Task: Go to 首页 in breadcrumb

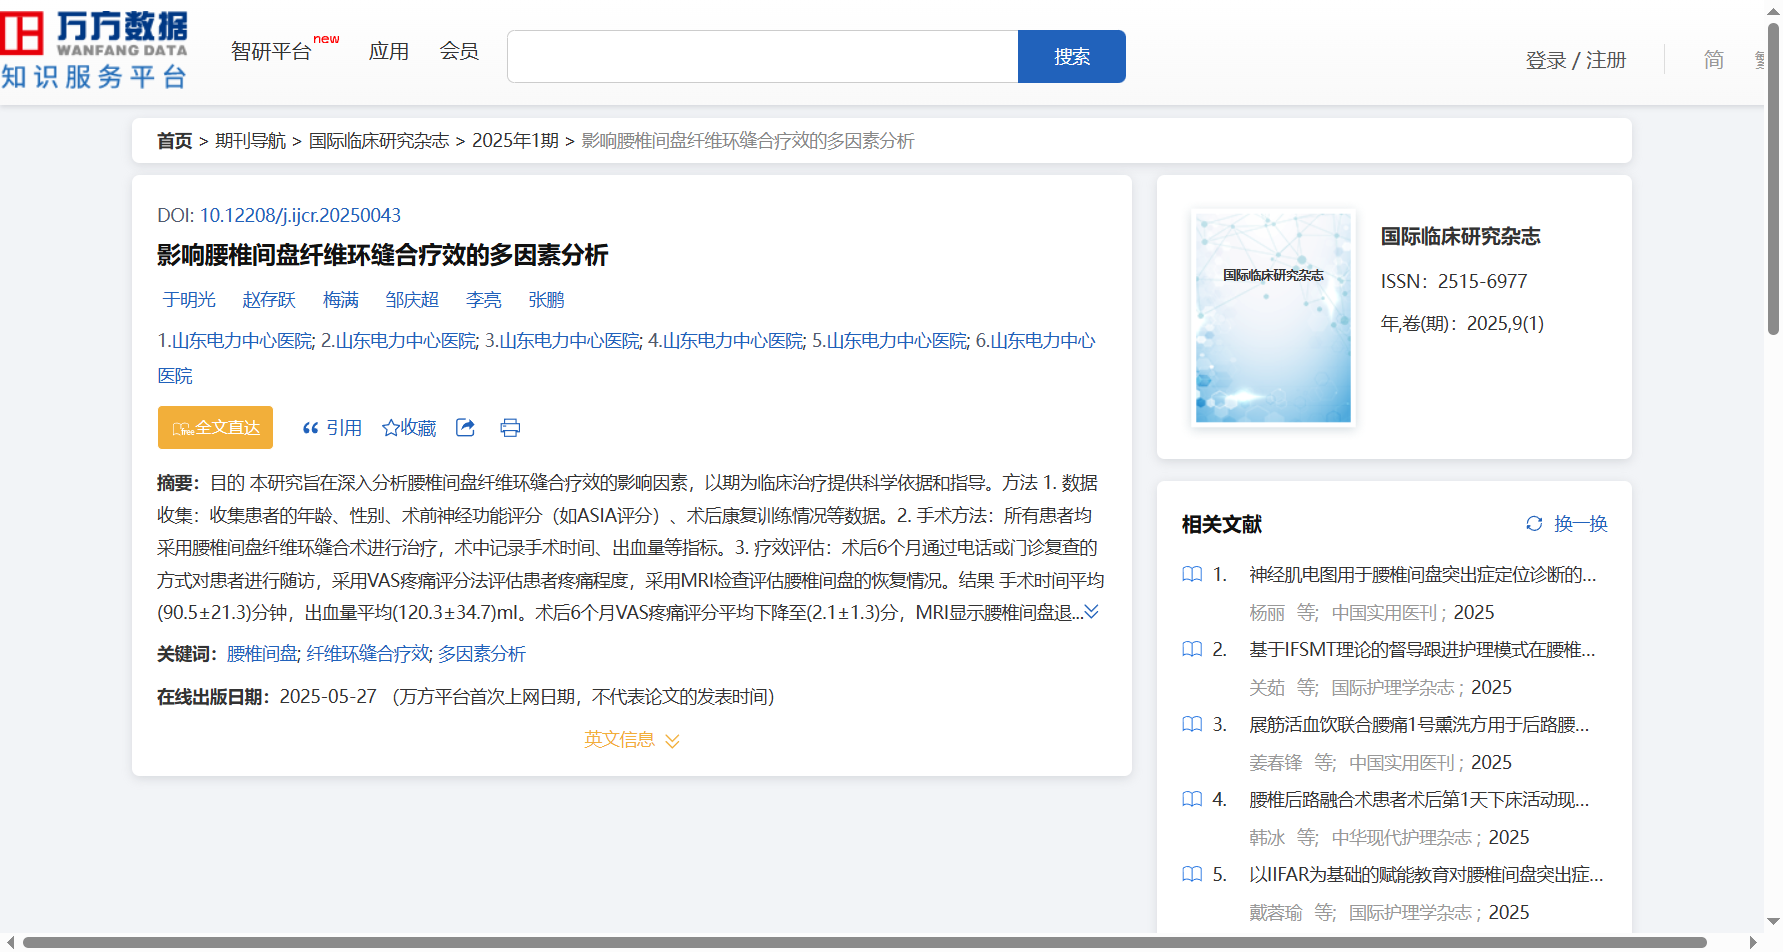Action: point(174,141)
